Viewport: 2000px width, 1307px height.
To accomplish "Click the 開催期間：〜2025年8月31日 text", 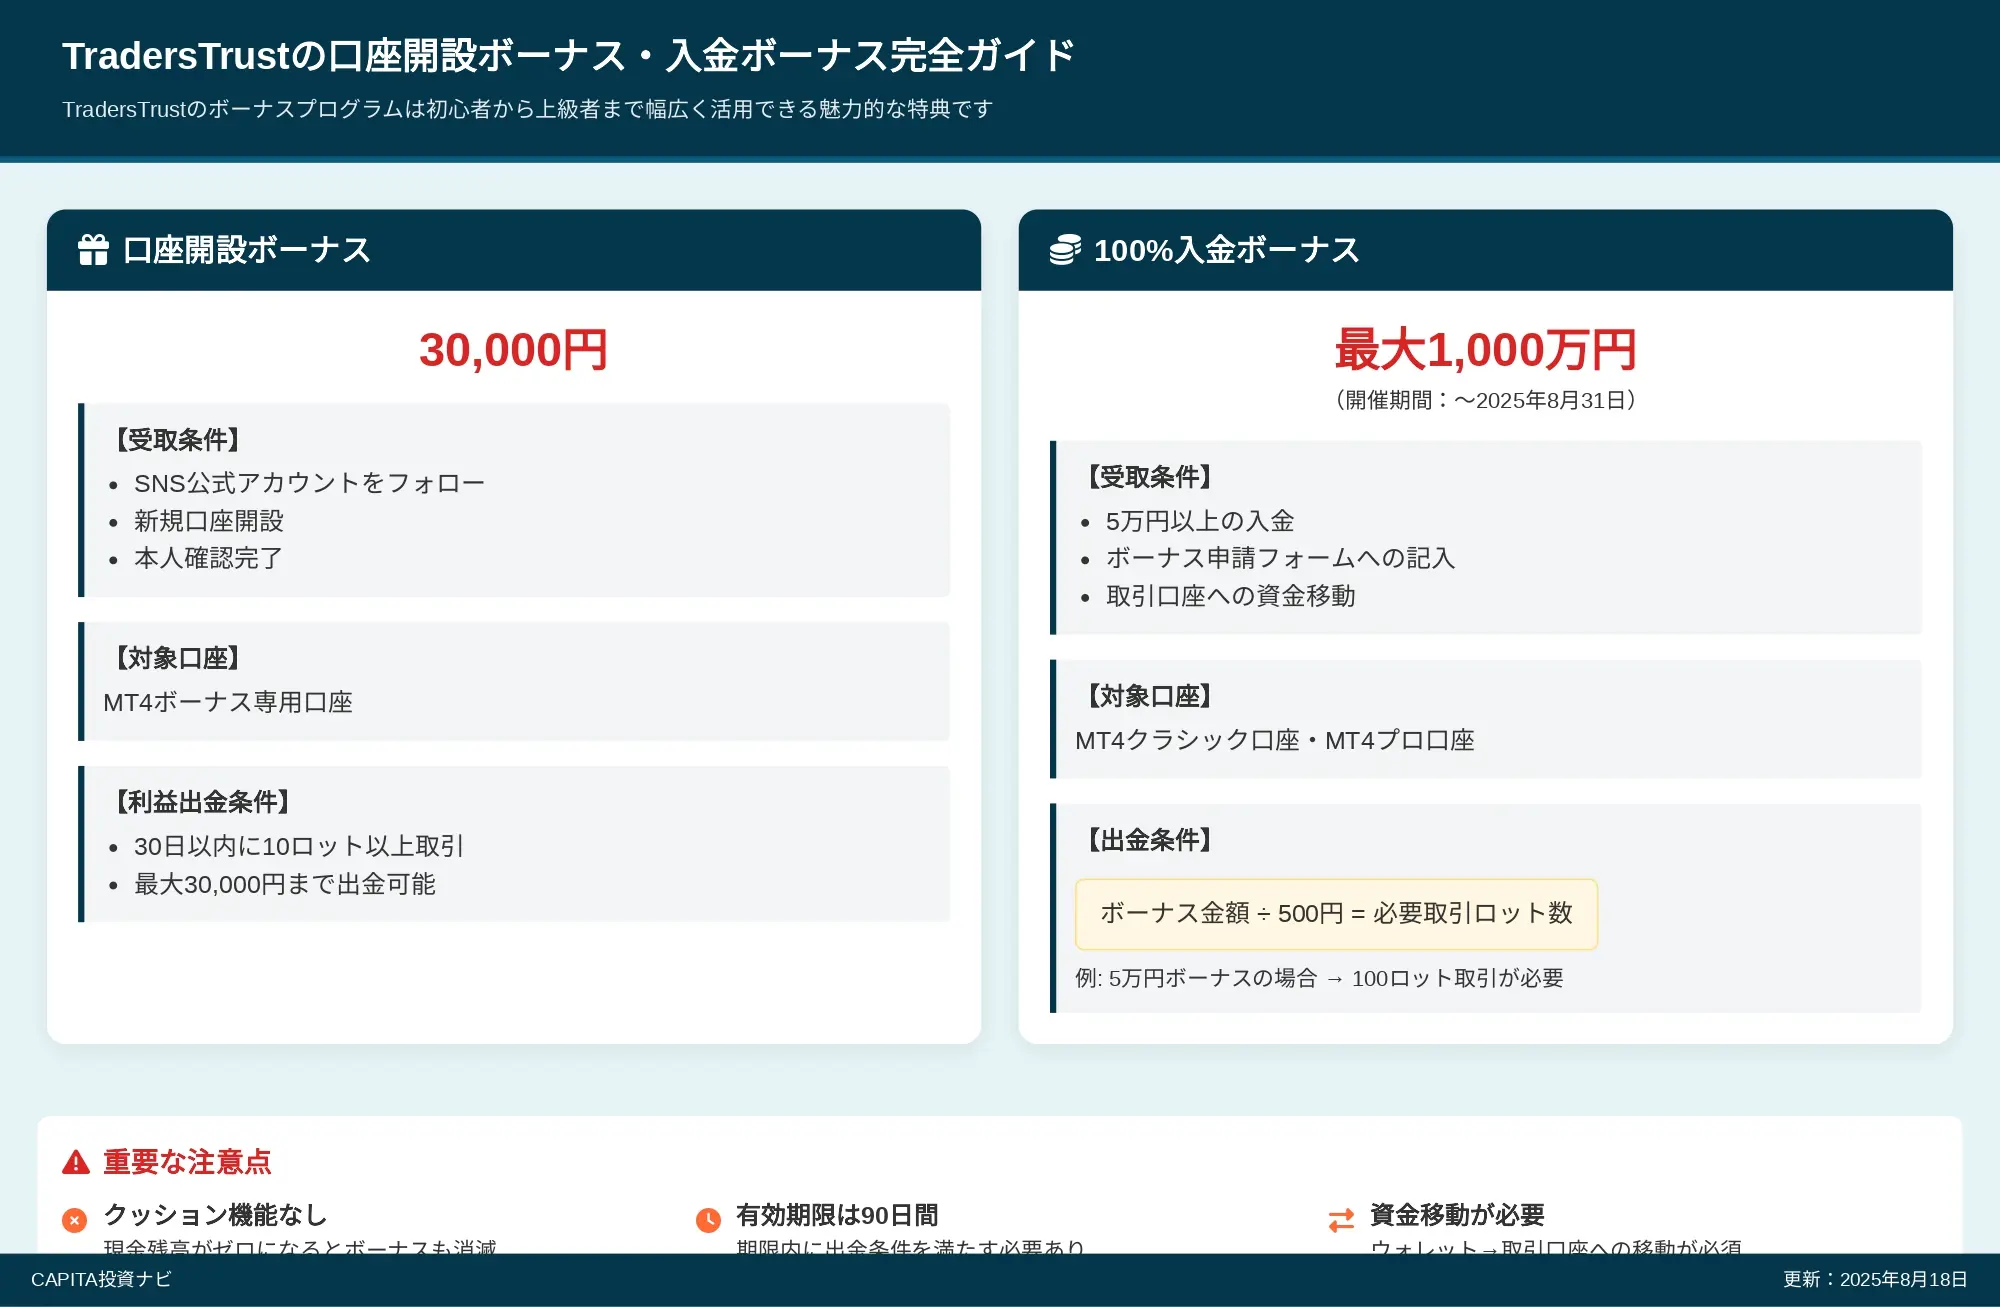I will click(1486, 401).
